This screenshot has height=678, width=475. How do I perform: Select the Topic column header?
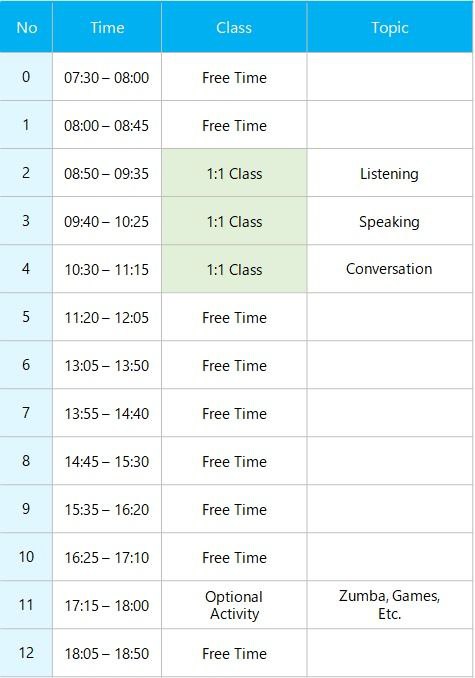point(389,27)
